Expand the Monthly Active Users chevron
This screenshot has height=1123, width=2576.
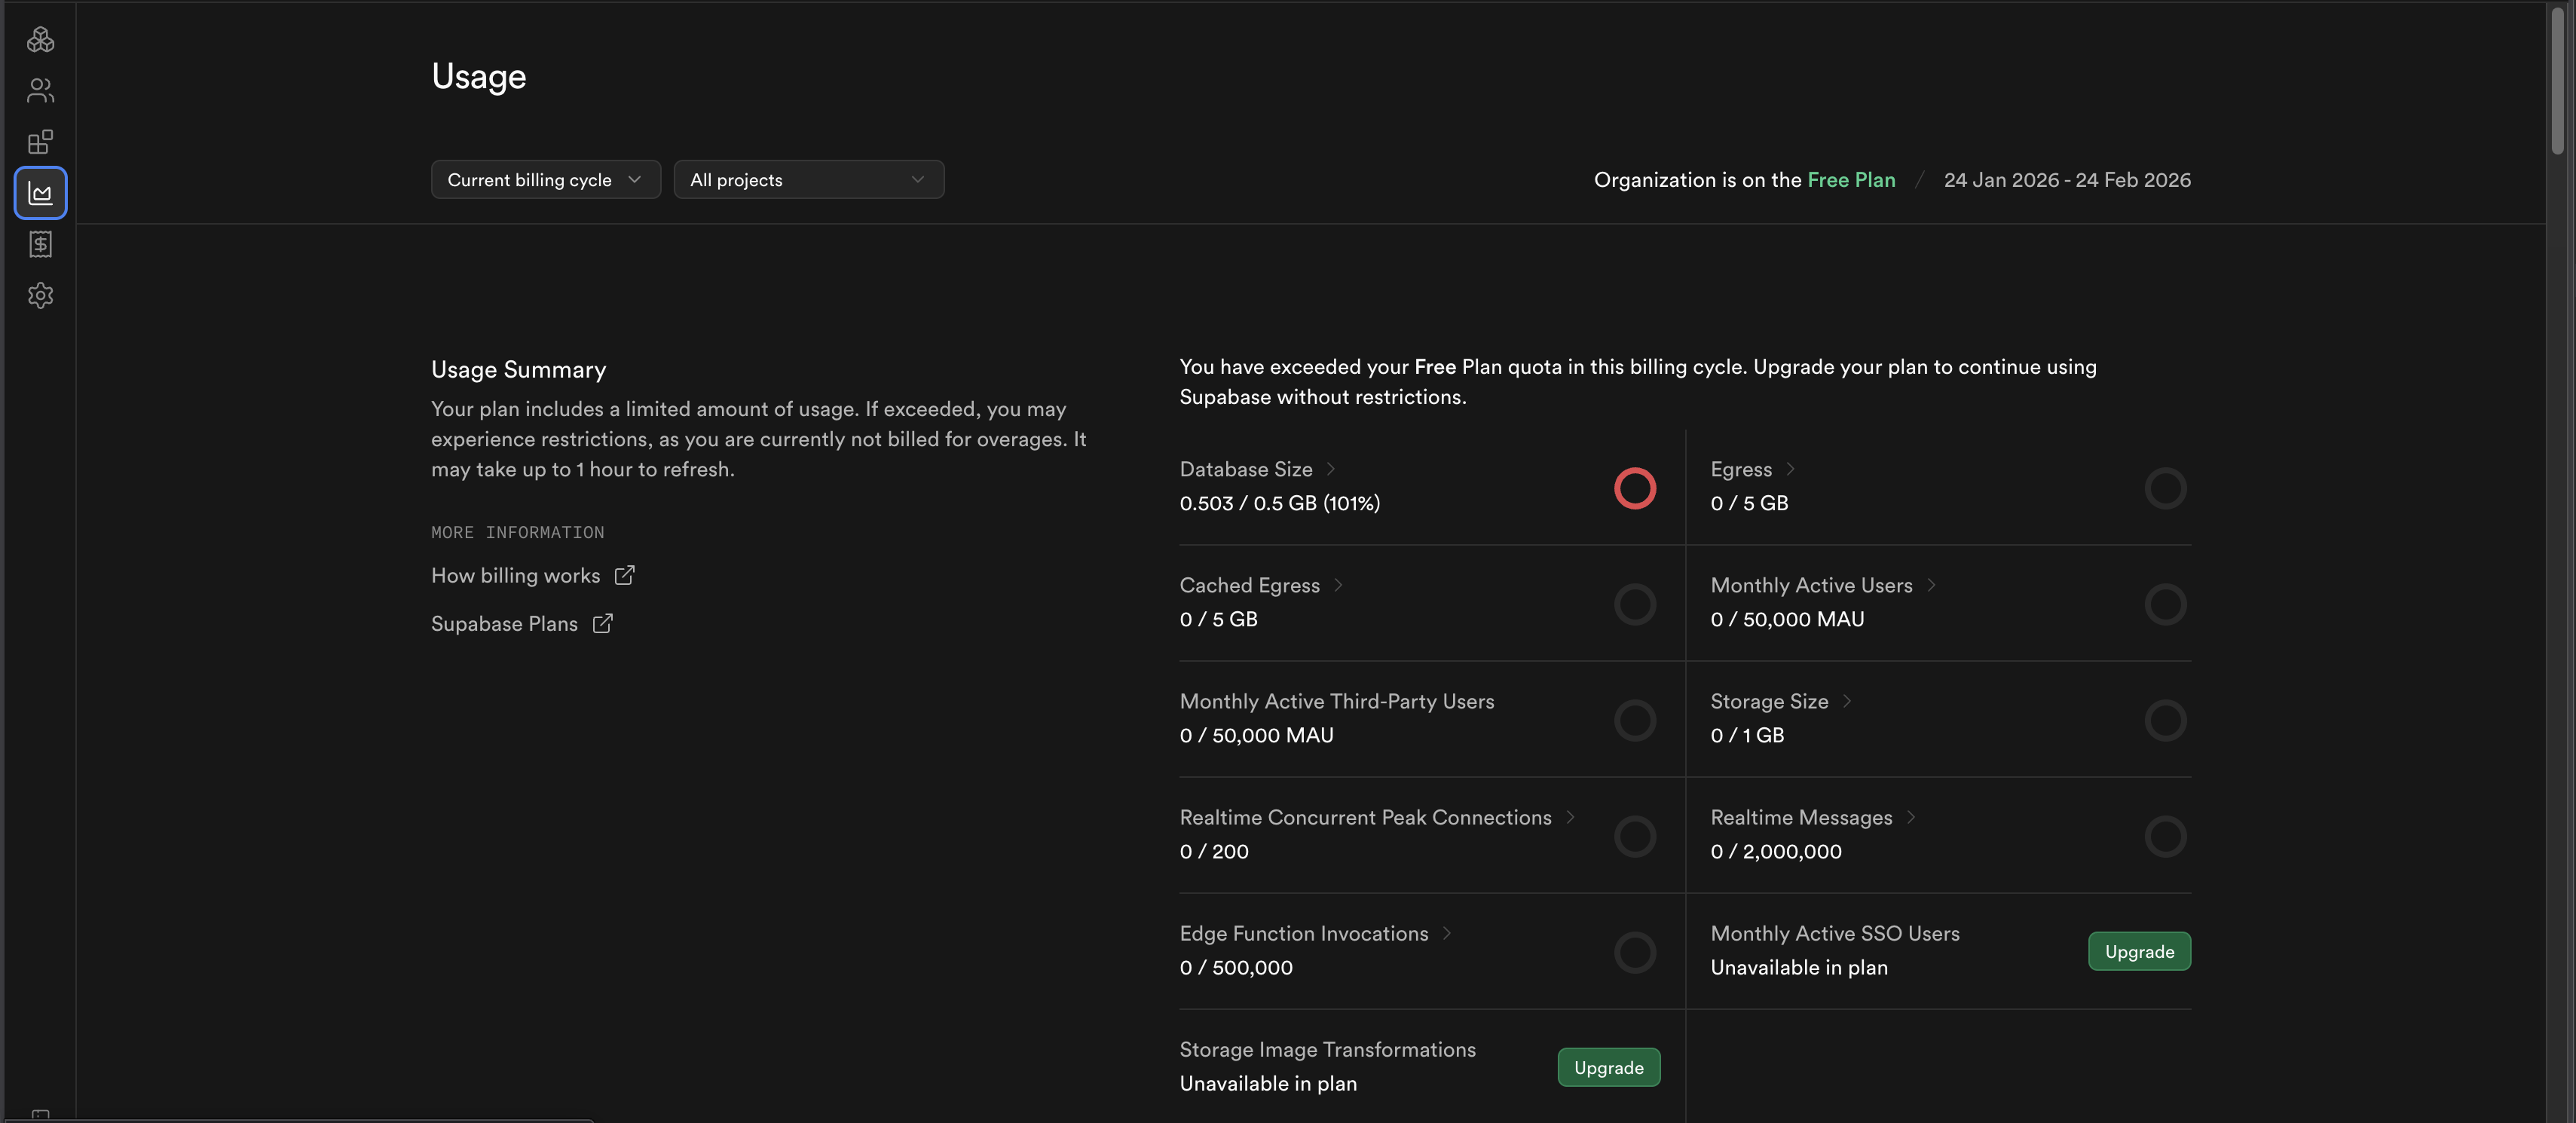[x=1931, y=585]
